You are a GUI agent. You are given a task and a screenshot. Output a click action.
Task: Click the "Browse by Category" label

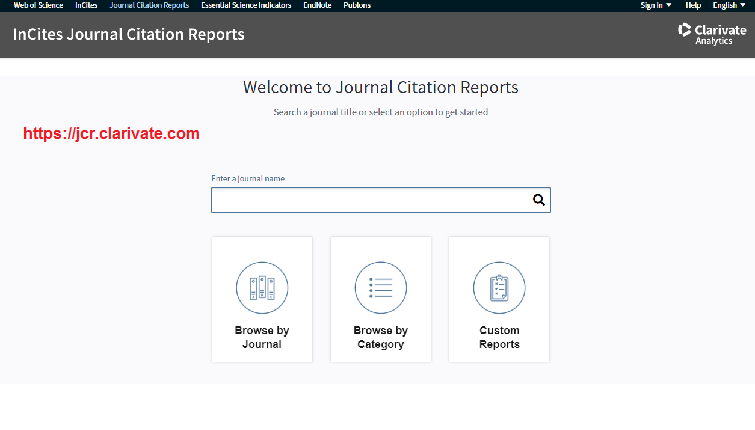click(x=380, y=337)
